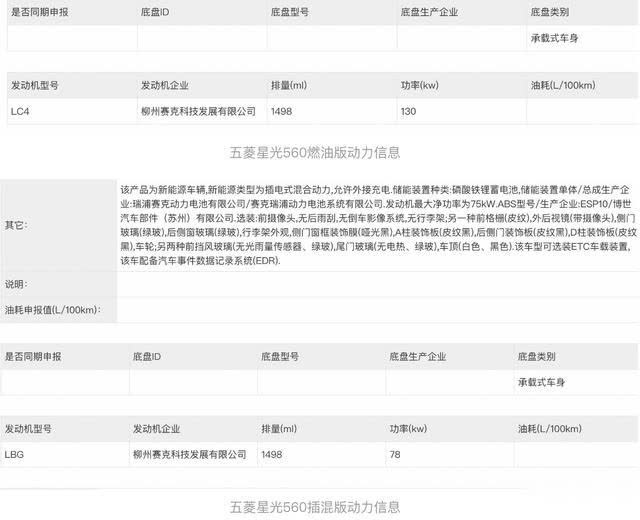This screenshot has height=520, width=640.
Task: Click the 发动机企业 header in LBG table
Action: (156, 429)
